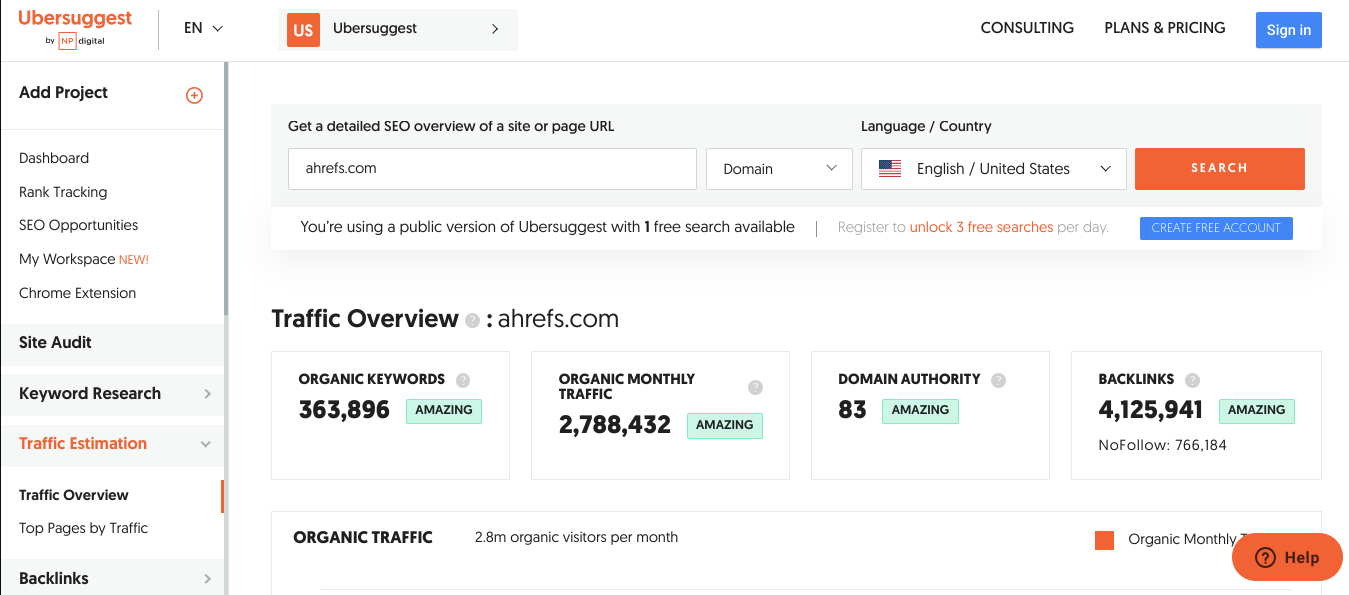Click help icon beside Backlinks
This screenshot has height=595, width=1349.
point(1193,380)
